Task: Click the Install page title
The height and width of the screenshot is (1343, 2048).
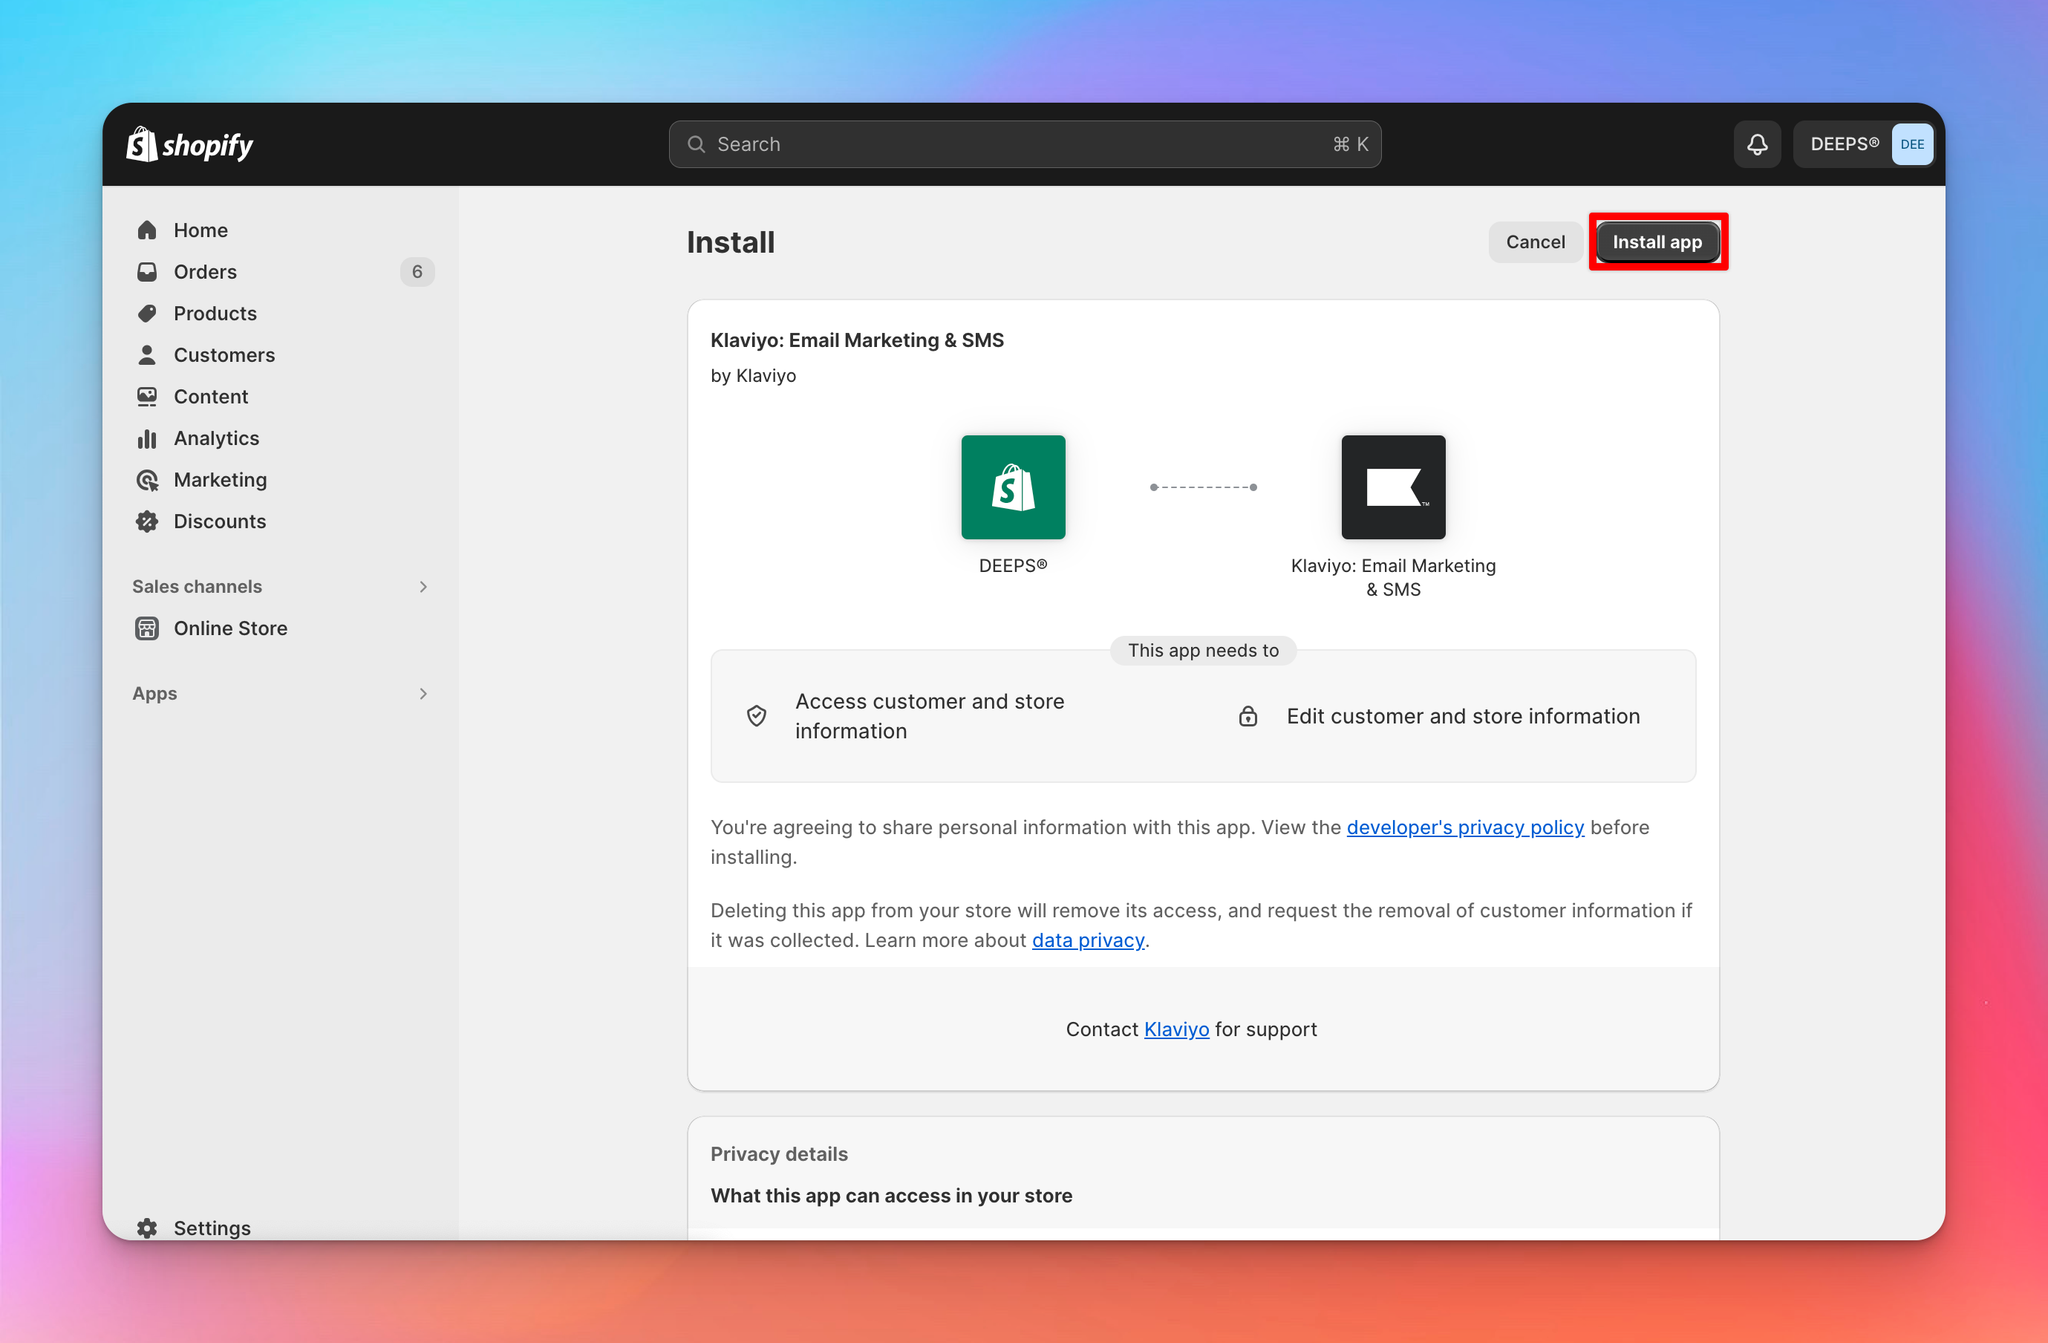Action: (x=731, y=242)
